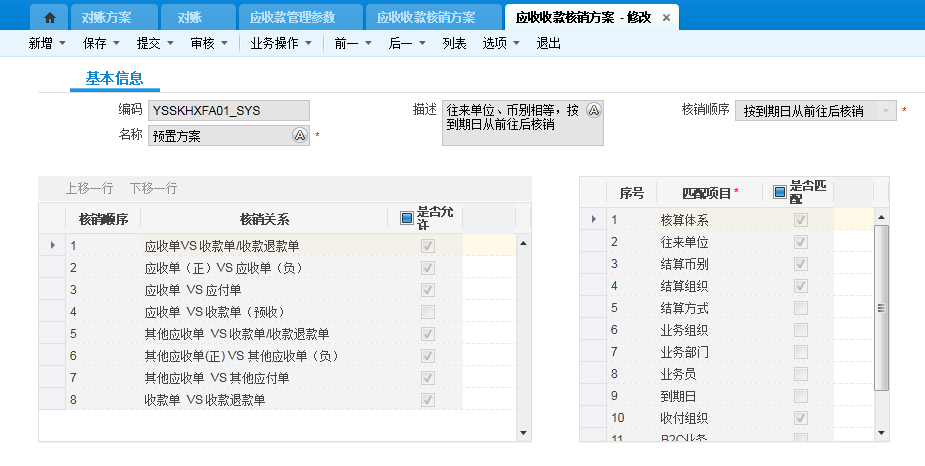
Task: Click multilingual icon in 名称 field
Action: click(x=299, y=135)
